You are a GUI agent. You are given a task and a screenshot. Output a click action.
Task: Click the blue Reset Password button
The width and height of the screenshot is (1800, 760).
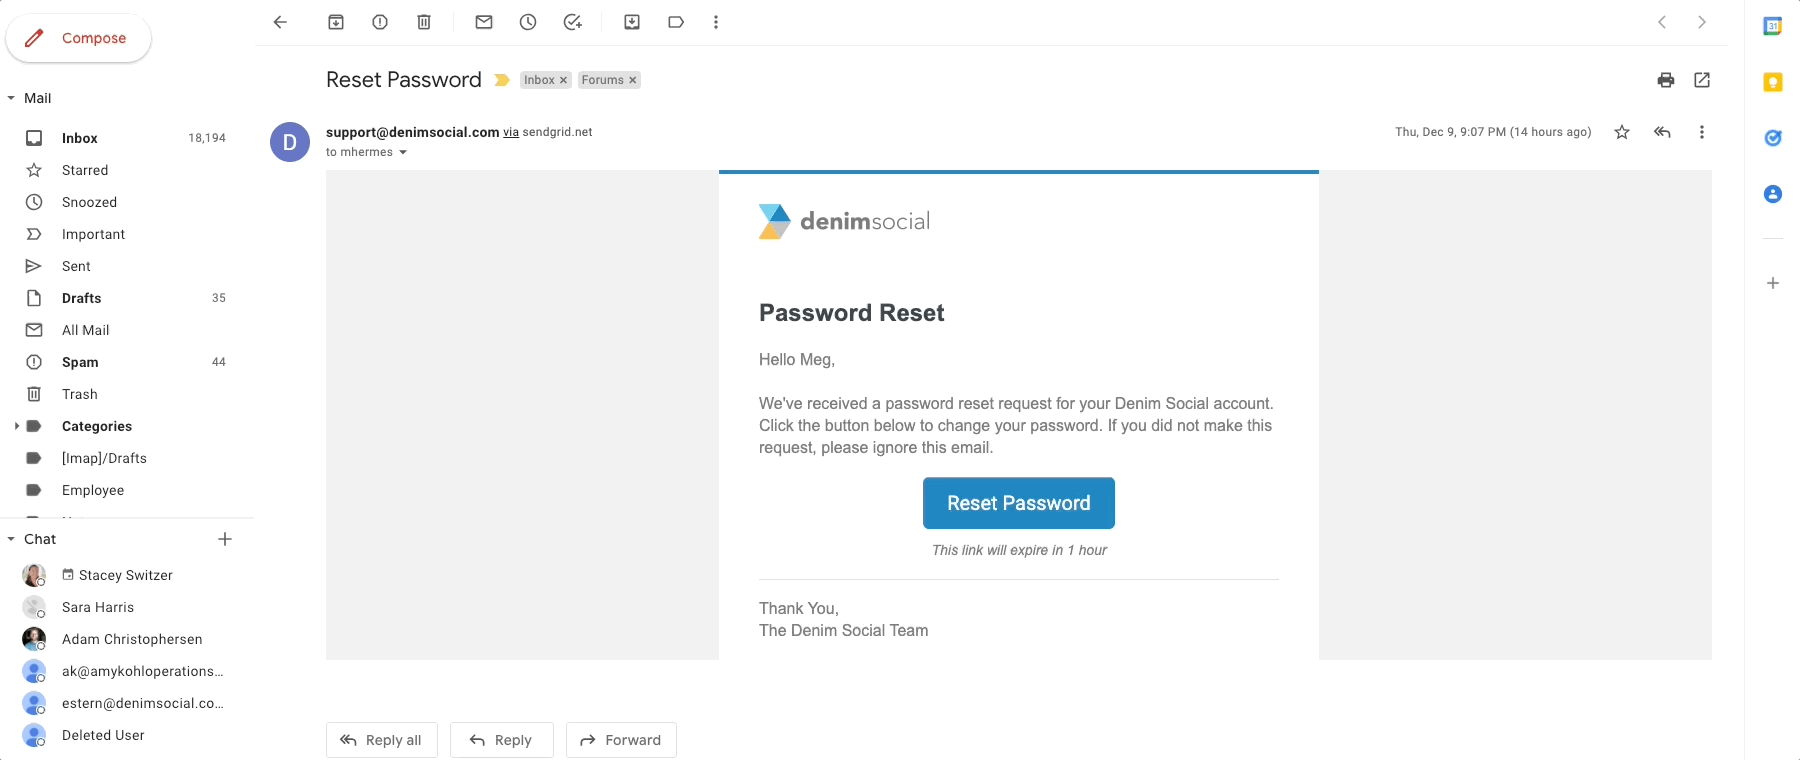[1018, 503]
